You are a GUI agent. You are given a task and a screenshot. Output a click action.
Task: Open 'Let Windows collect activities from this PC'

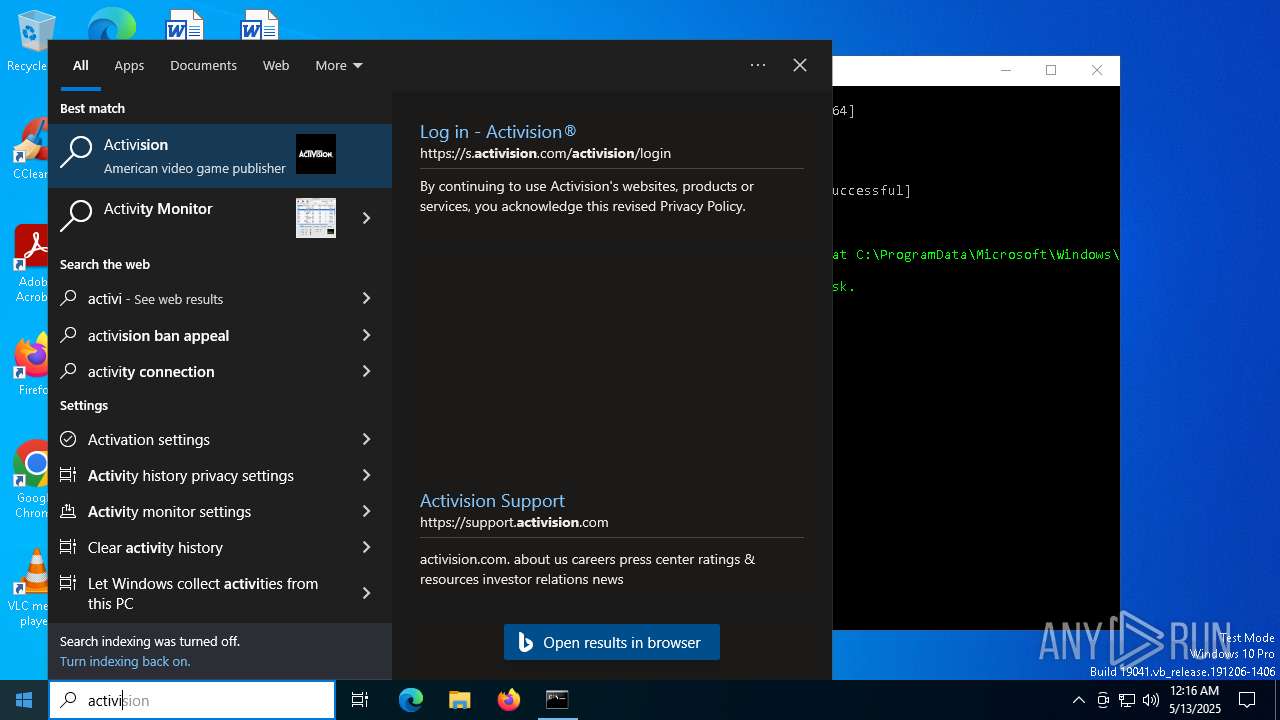click(x=195, y=593)
